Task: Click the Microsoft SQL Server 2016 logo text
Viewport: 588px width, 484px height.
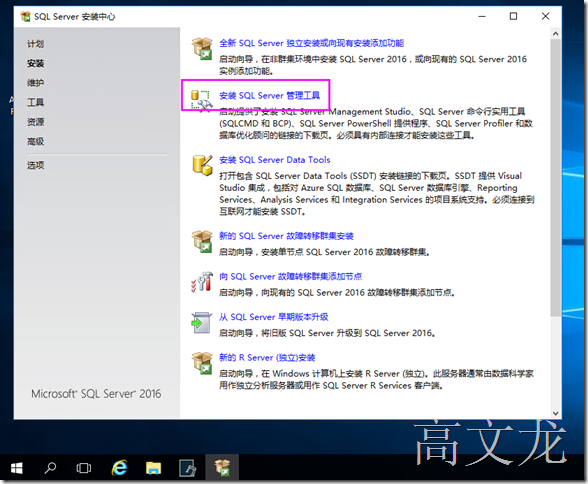Action: [96, 394]
